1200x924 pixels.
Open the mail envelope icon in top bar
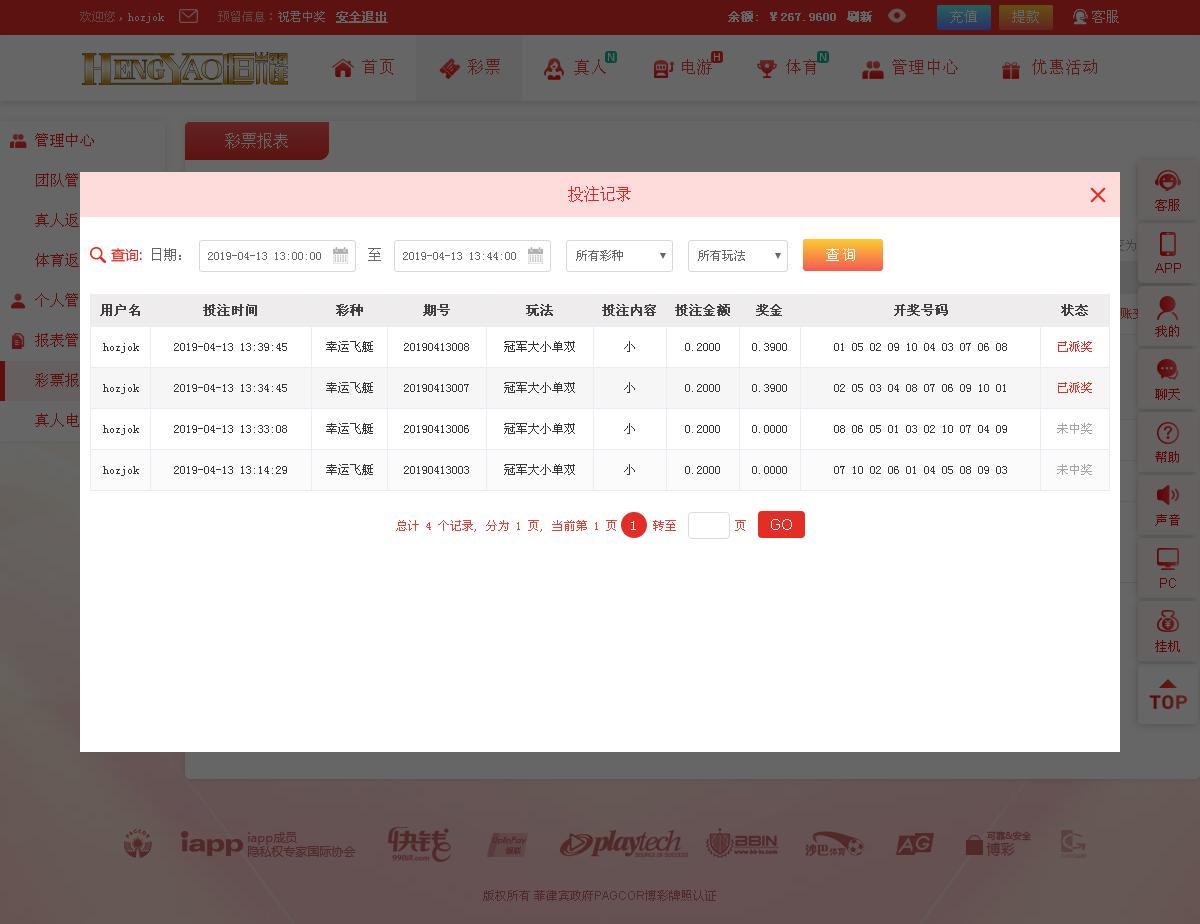(x=188, y=16)
